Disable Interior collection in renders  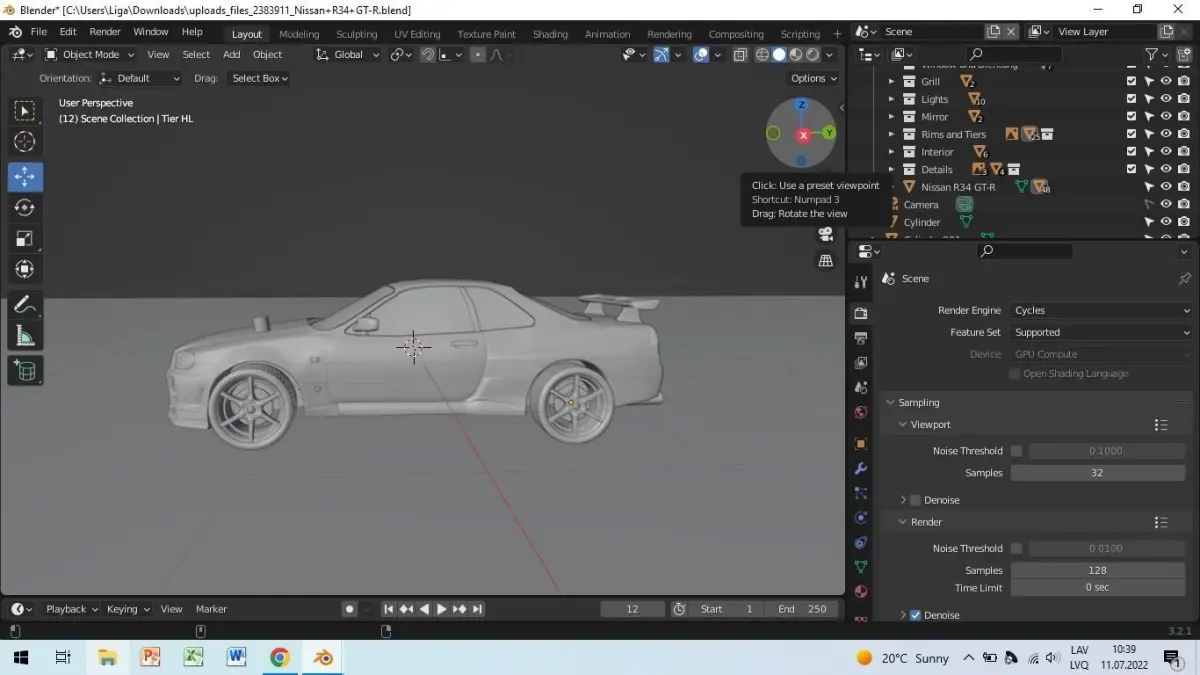[x=1184, y=152]
